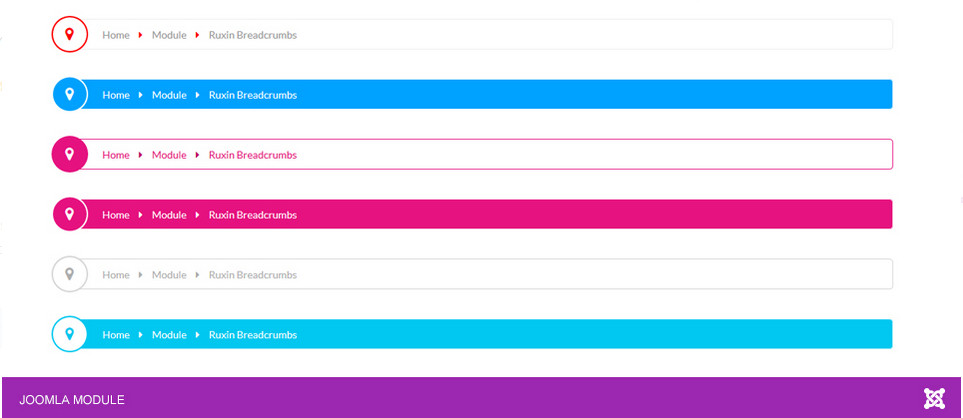Click the pin icon on the solid pink breadcrumb
Screen dimensions: 963x418
pos(69,214)
